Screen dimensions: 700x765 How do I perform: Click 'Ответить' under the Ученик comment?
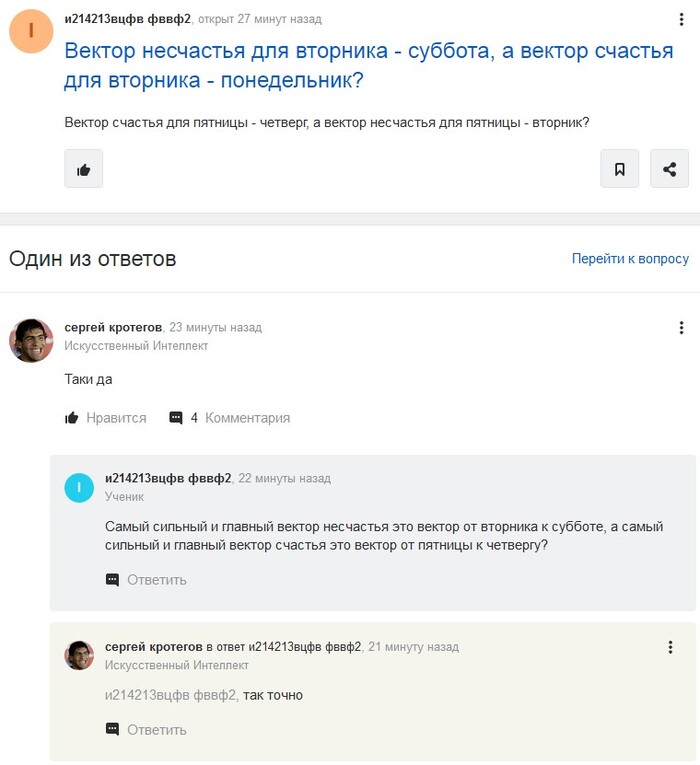click(146, 580)
